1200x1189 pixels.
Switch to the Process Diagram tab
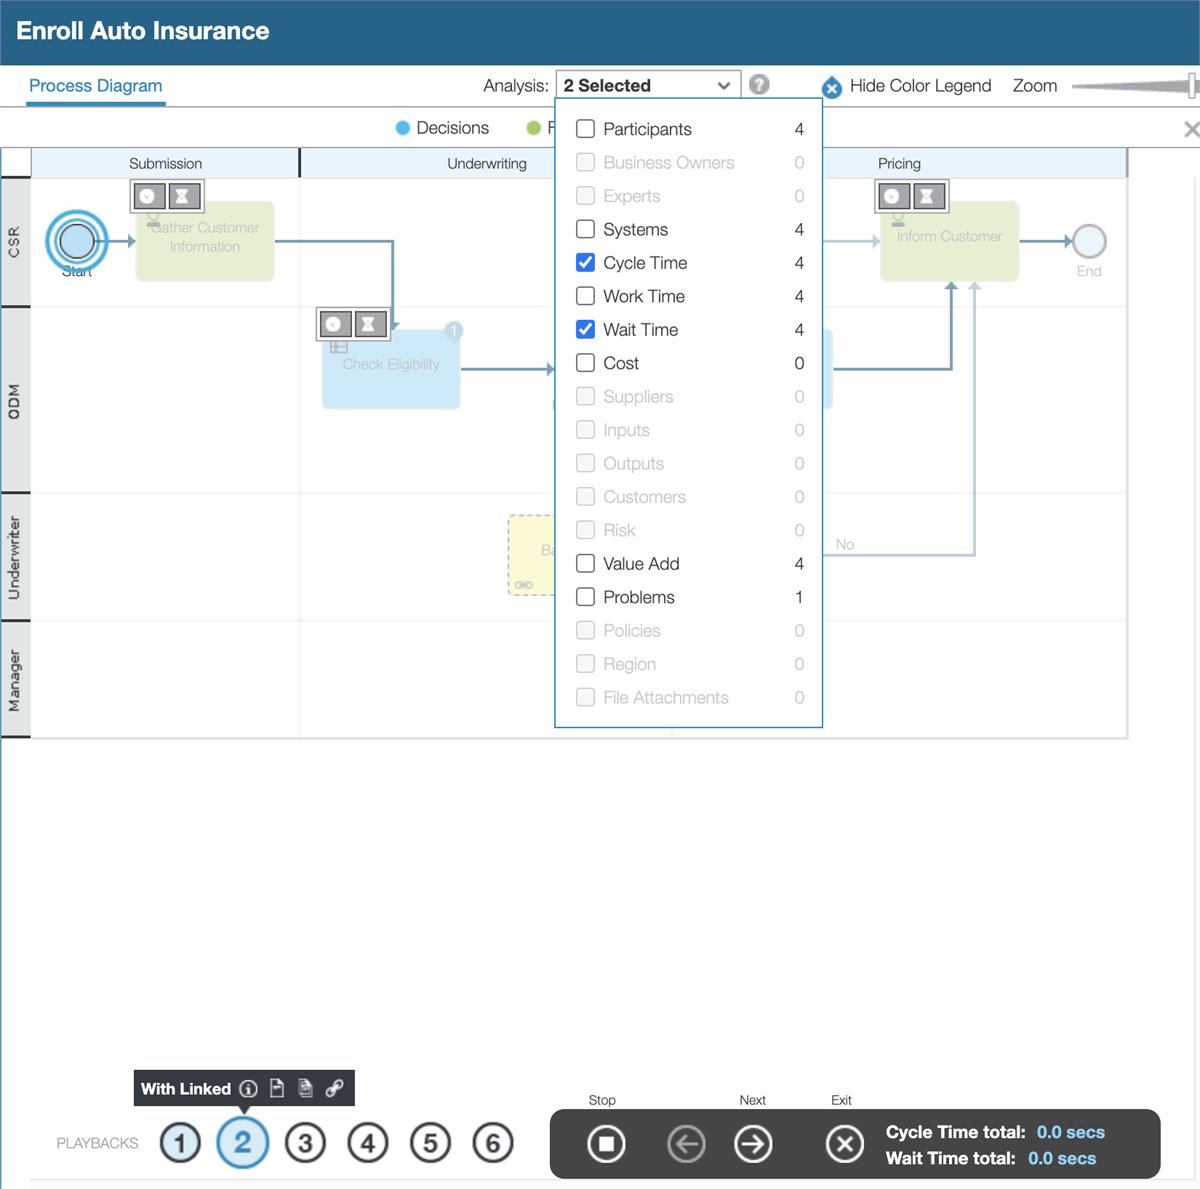95,86
